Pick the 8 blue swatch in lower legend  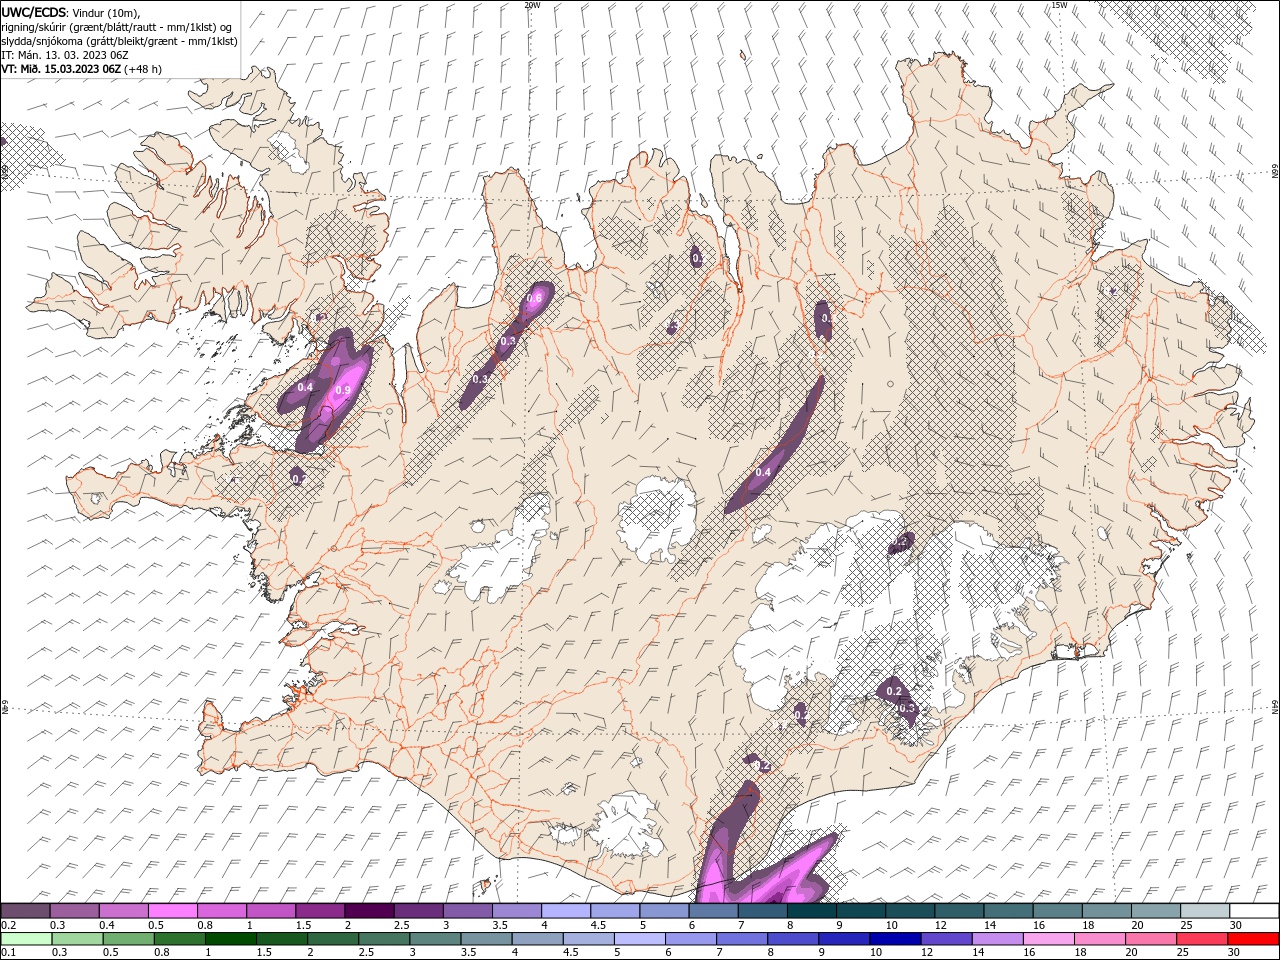793,939
